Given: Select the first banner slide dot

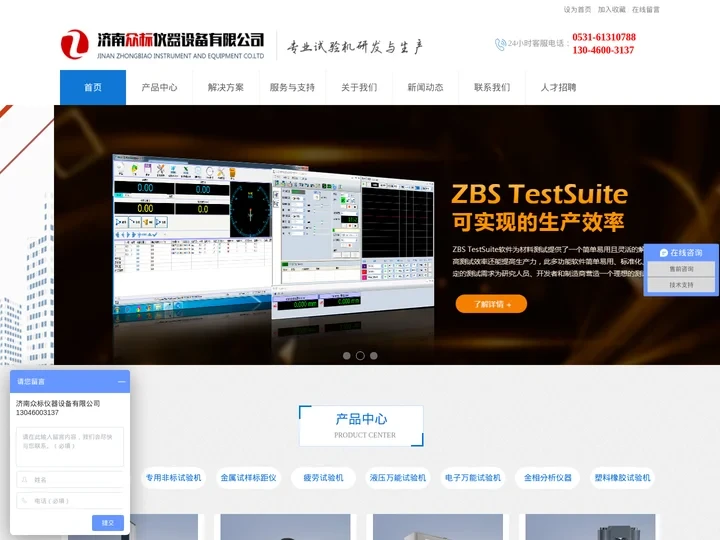Looking at the screenshot, I should coord(347,356).
